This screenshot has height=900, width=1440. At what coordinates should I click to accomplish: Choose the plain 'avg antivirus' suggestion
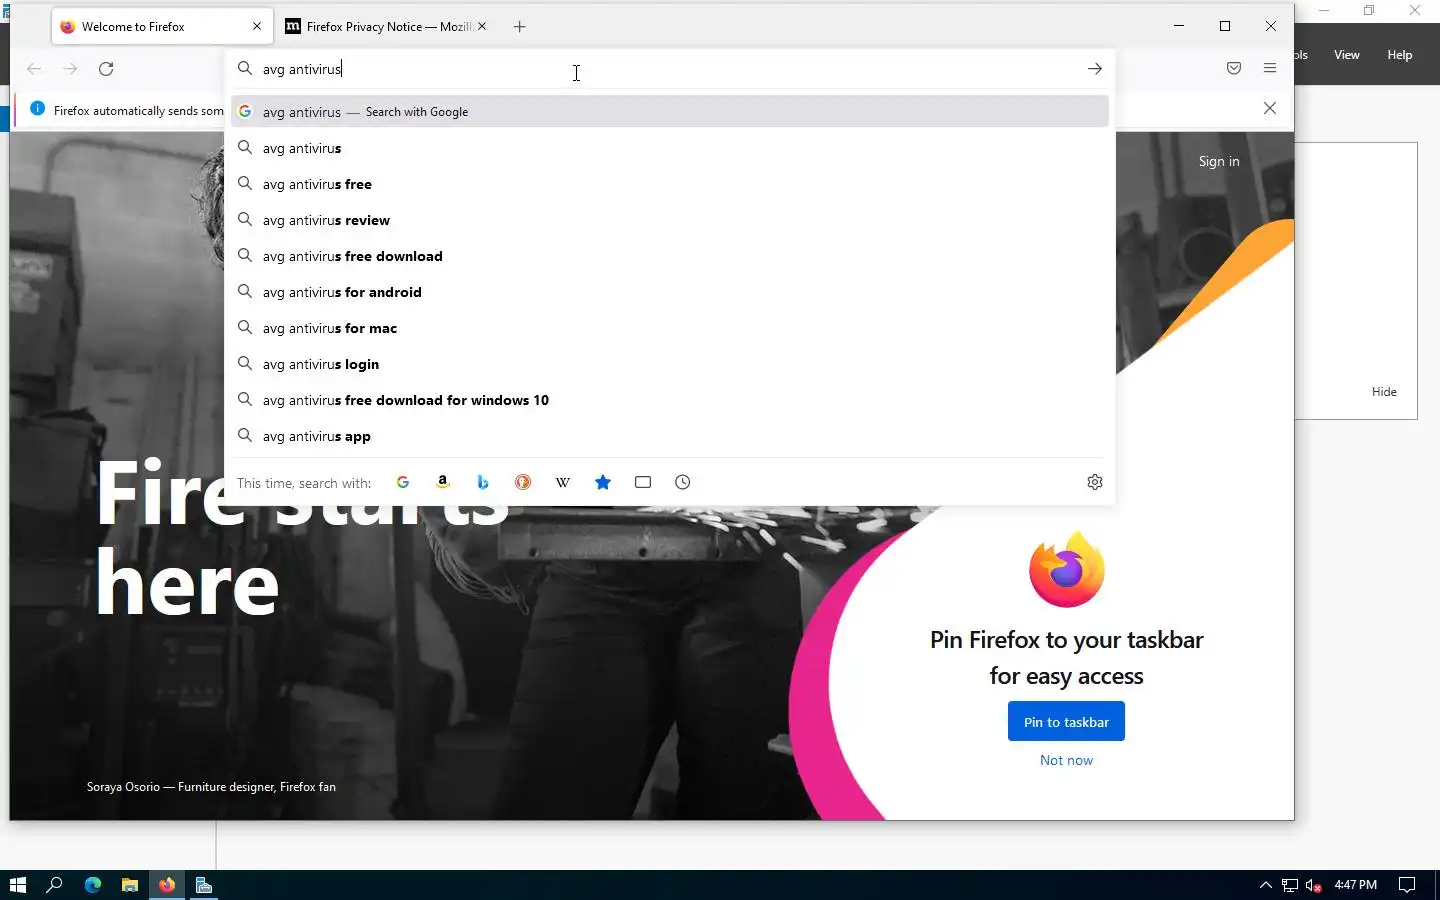670,148
